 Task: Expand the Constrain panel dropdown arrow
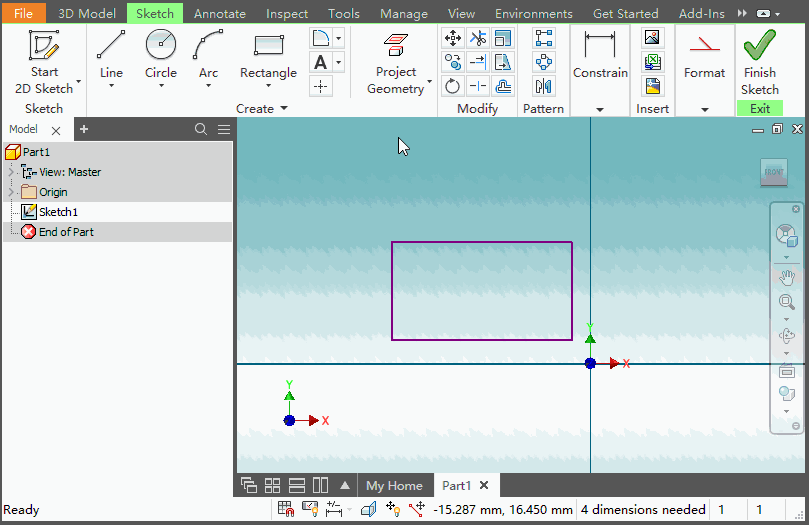tap(600, 109)
